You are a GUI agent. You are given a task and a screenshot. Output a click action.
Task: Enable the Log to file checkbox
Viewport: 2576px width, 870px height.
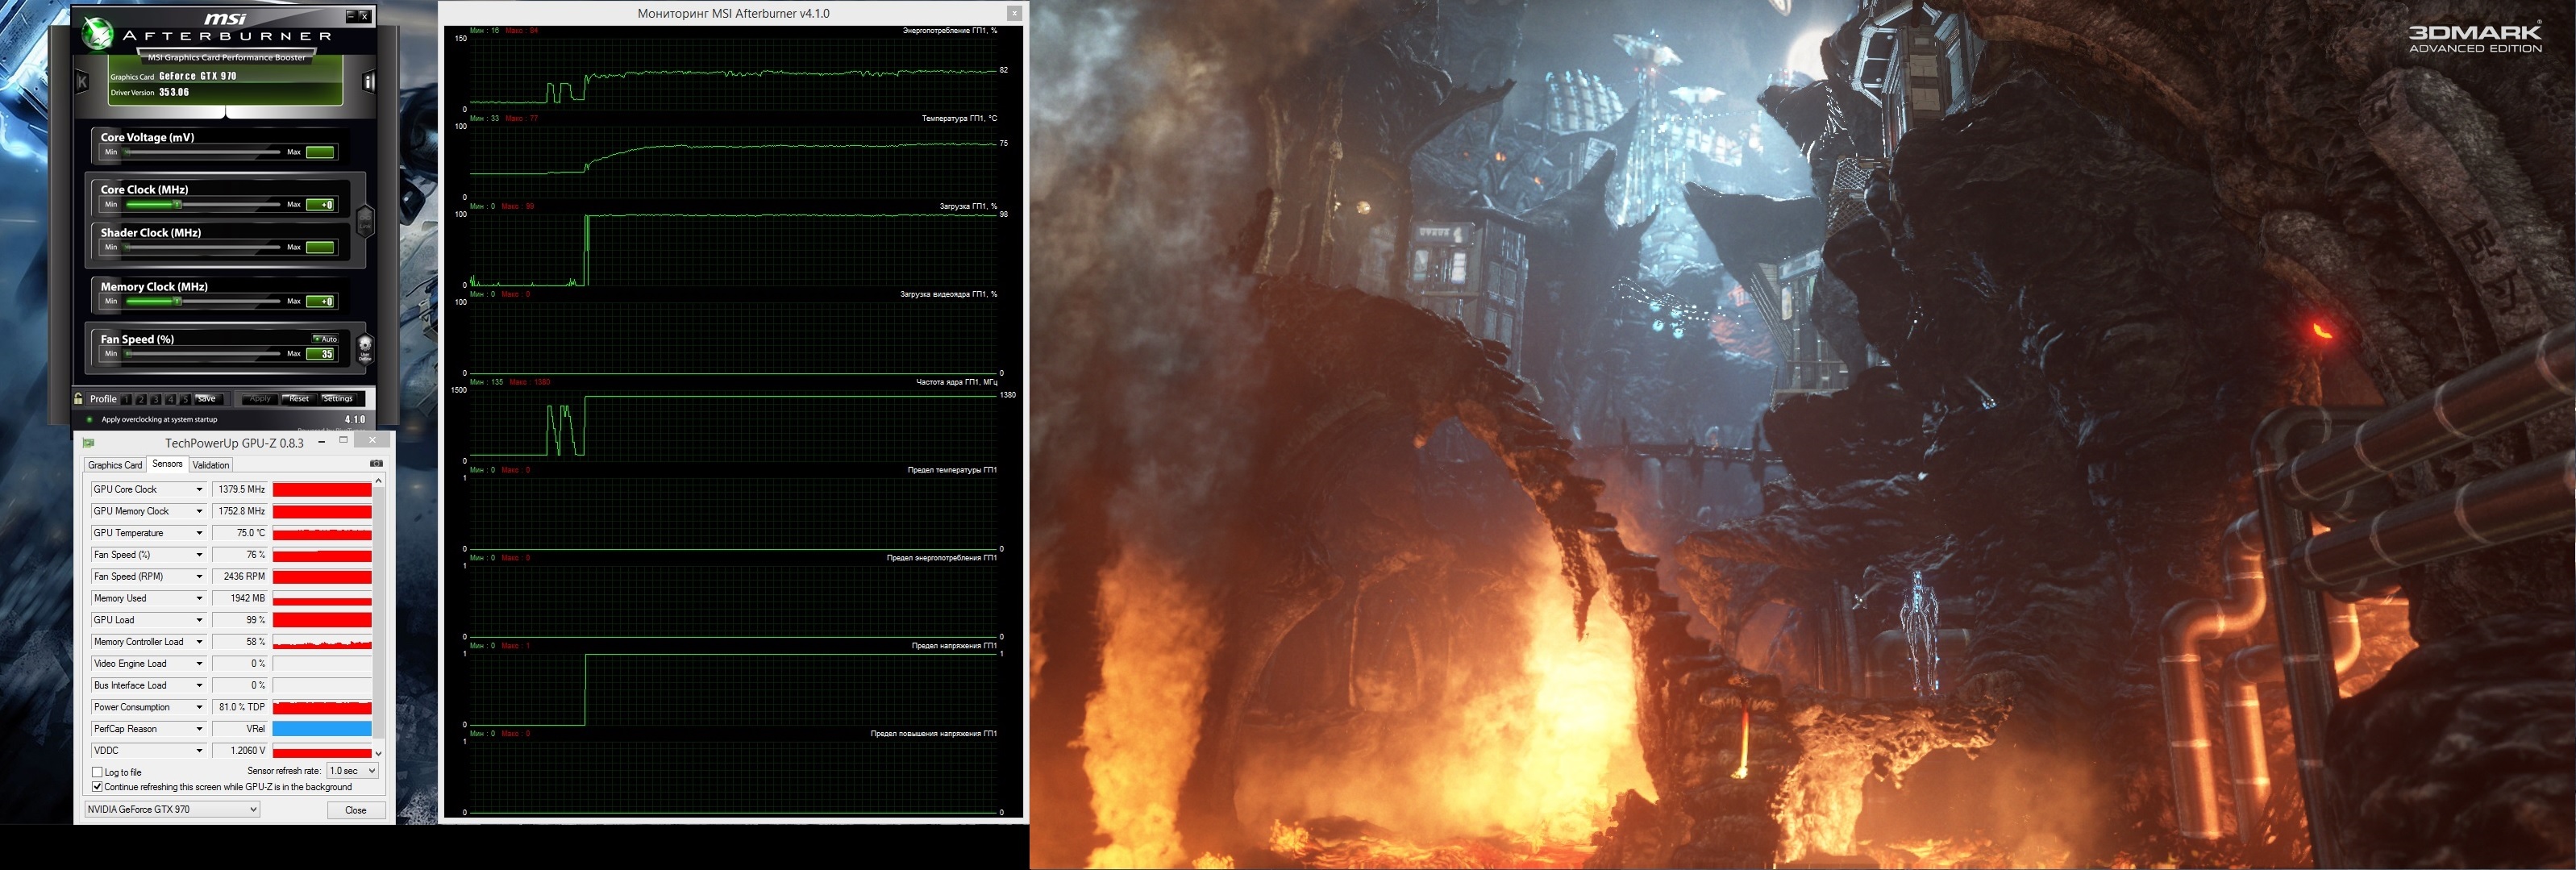(97, 772)
